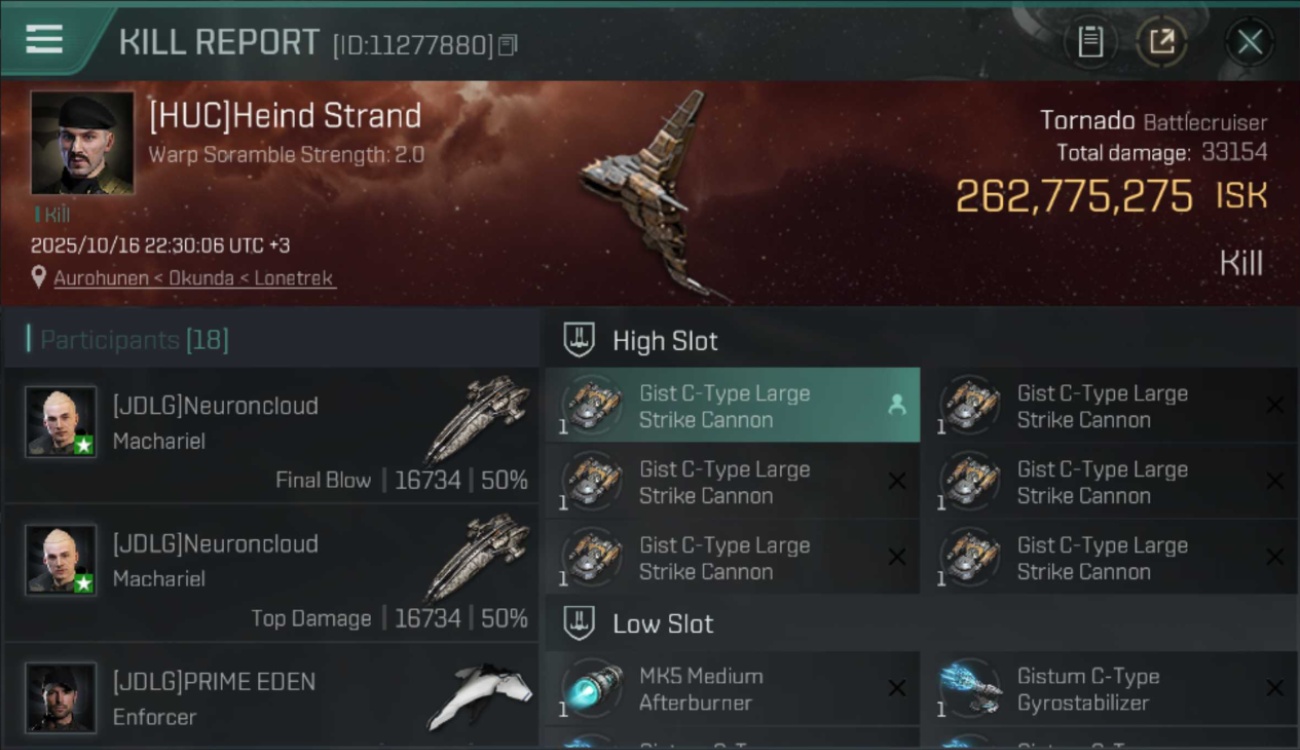Select highlighted Gist C-Type Strike Cannon
Viewport: 1300px width, 750px height.
click(732, 405)
